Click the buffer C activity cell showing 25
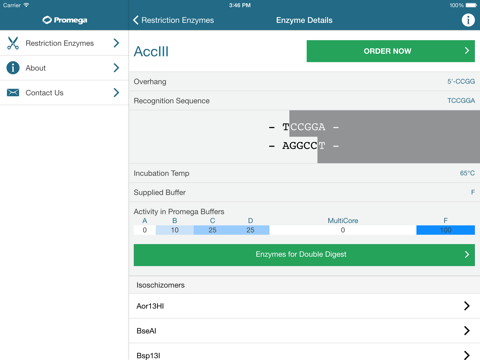 point(212,230)
